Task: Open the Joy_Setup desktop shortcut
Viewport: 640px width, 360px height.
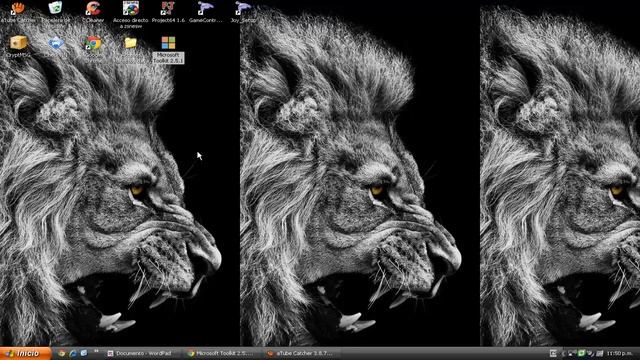Action: point(243,11)
